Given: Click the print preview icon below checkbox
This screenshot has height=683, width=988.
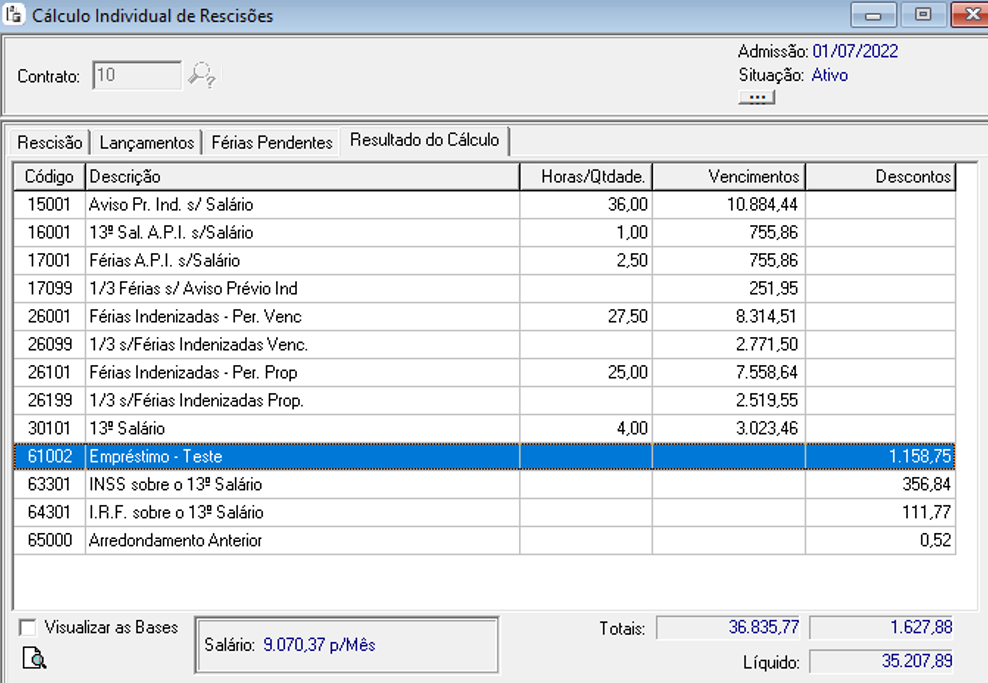Looking at the screenshot, I should pos(34,658).
